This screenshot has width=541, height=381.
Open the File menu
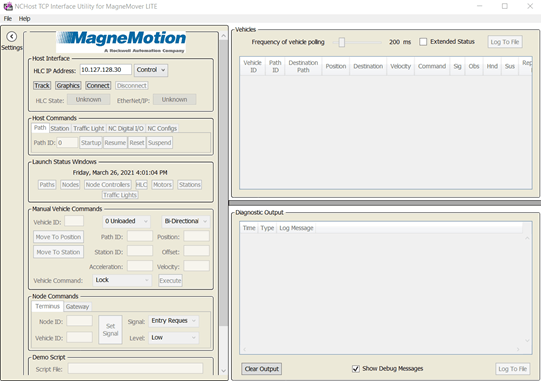pyautogui.click(x=8, y=19)
